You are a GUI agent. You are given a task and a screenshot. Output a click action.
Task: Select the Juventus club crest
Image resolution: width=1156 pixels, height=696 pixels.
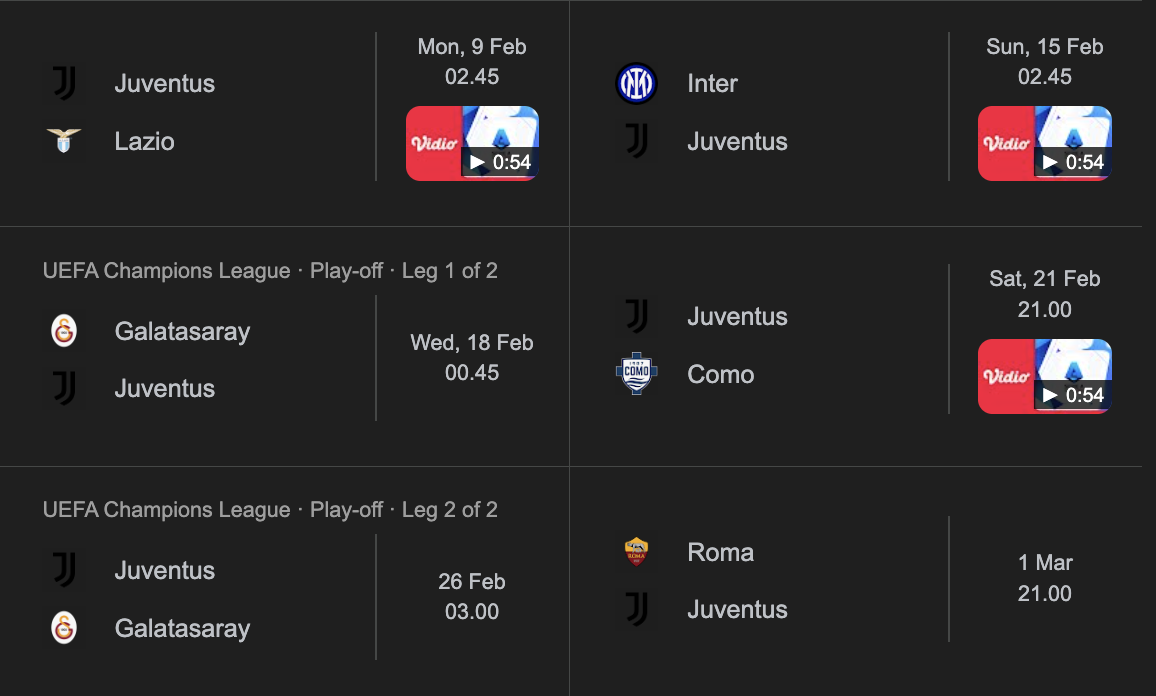[x=64, y=83]
